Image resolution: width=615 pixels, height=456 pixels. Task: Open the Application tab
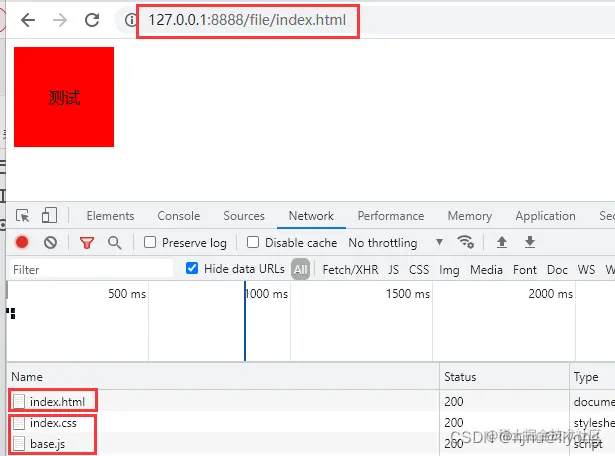(x=546, y=216)
